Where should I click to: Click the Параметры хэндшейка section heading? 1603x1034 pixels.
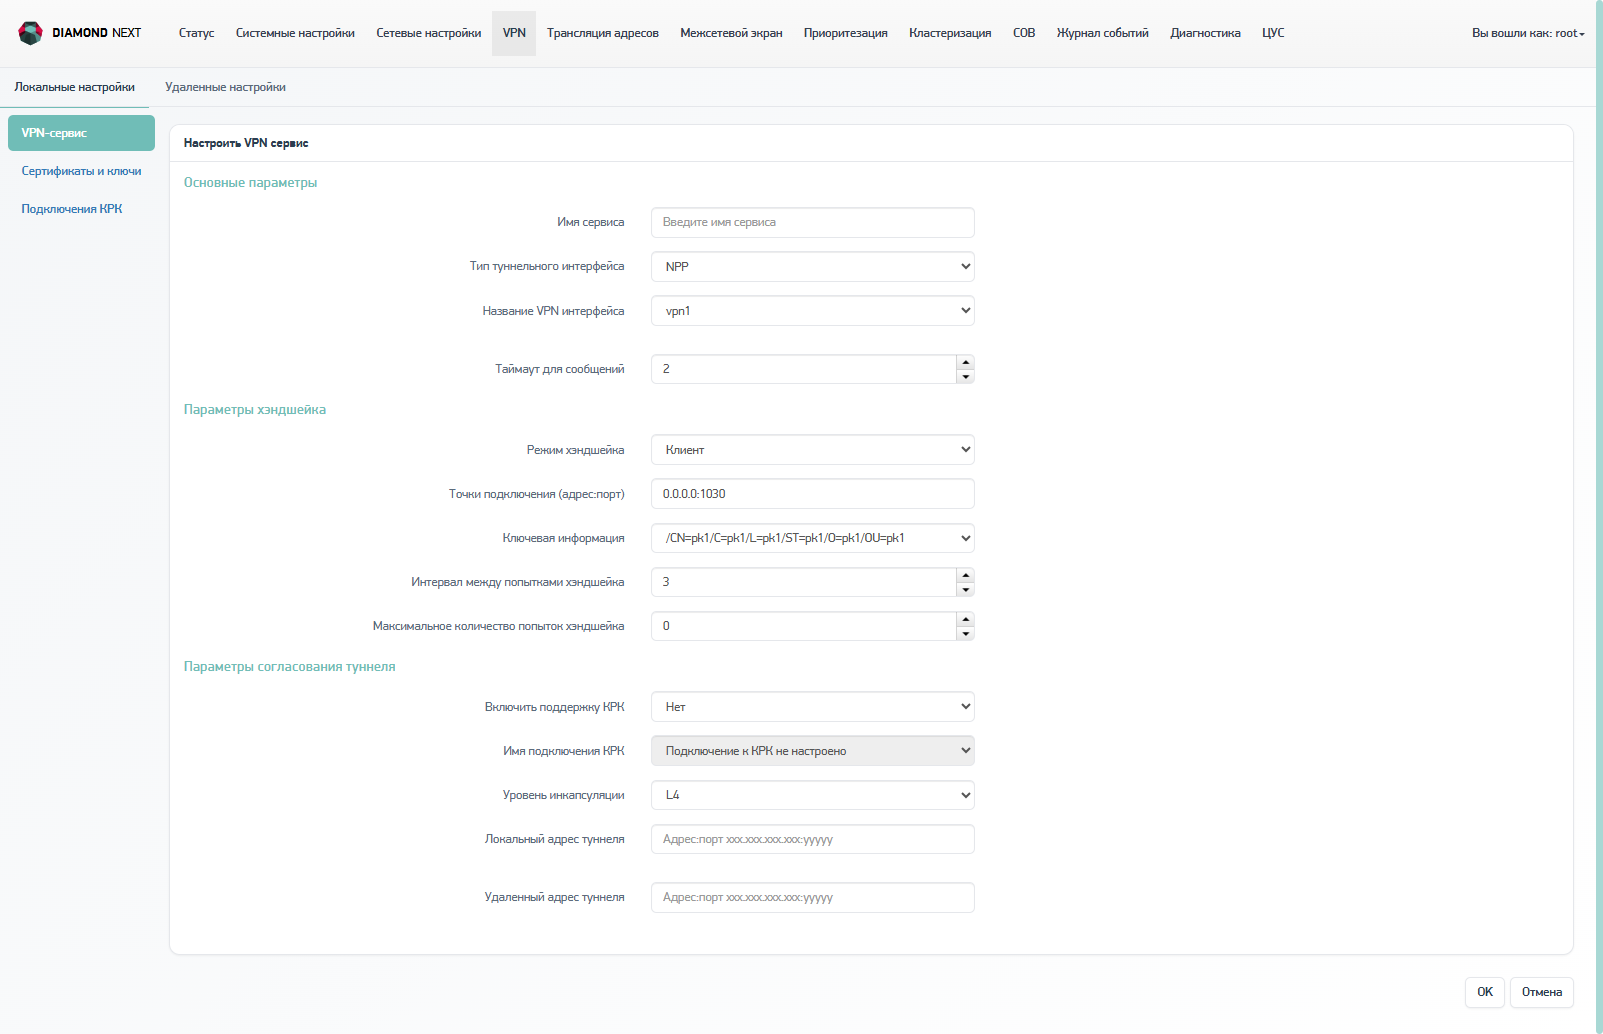point(255,409)
